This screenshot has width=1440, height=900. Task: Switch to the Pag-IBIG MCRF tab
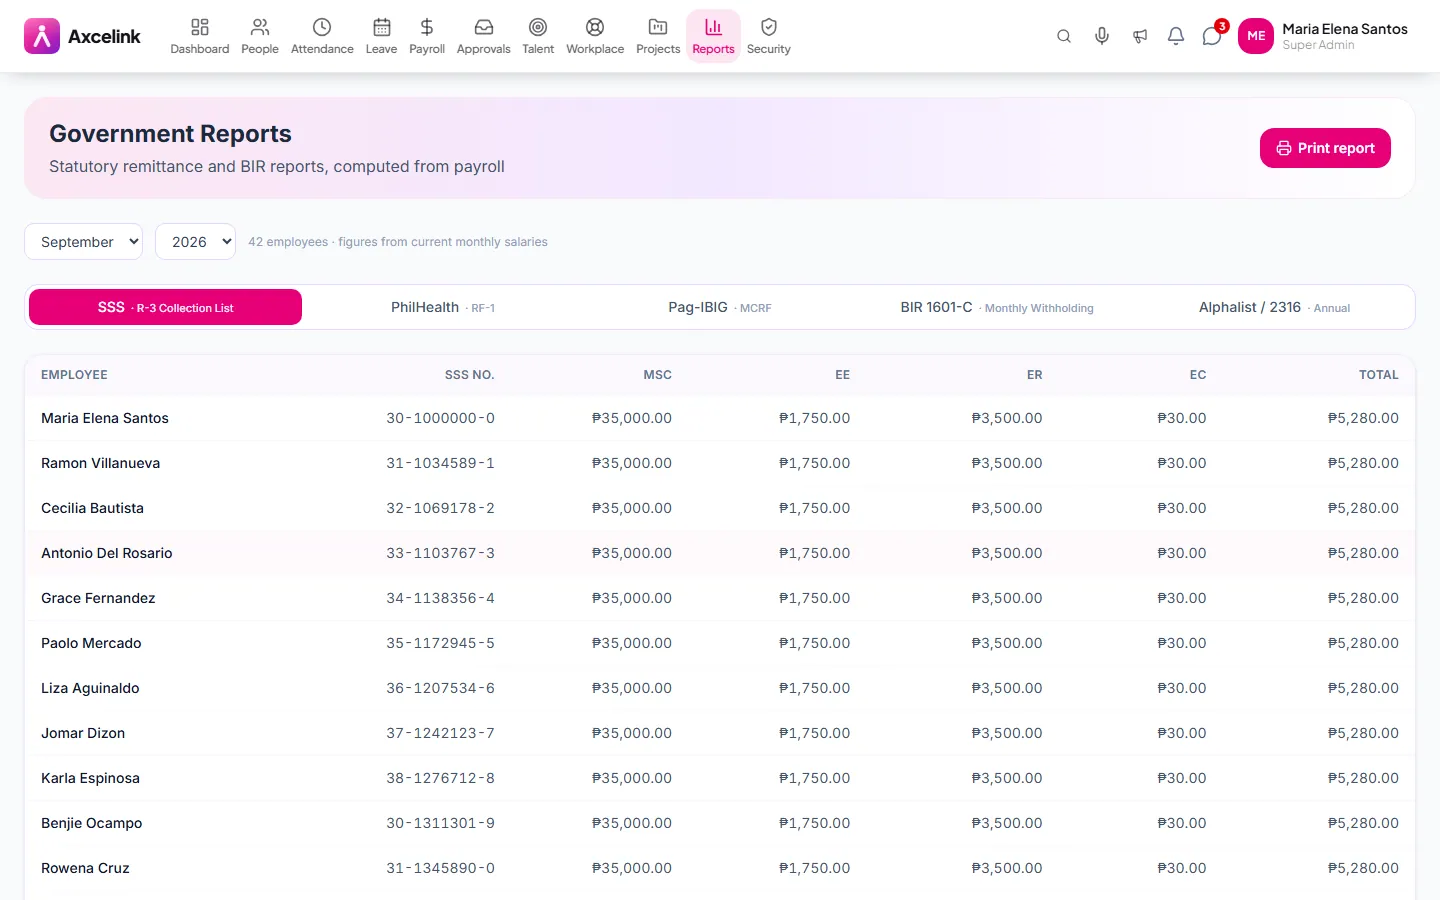pos(720,307)
